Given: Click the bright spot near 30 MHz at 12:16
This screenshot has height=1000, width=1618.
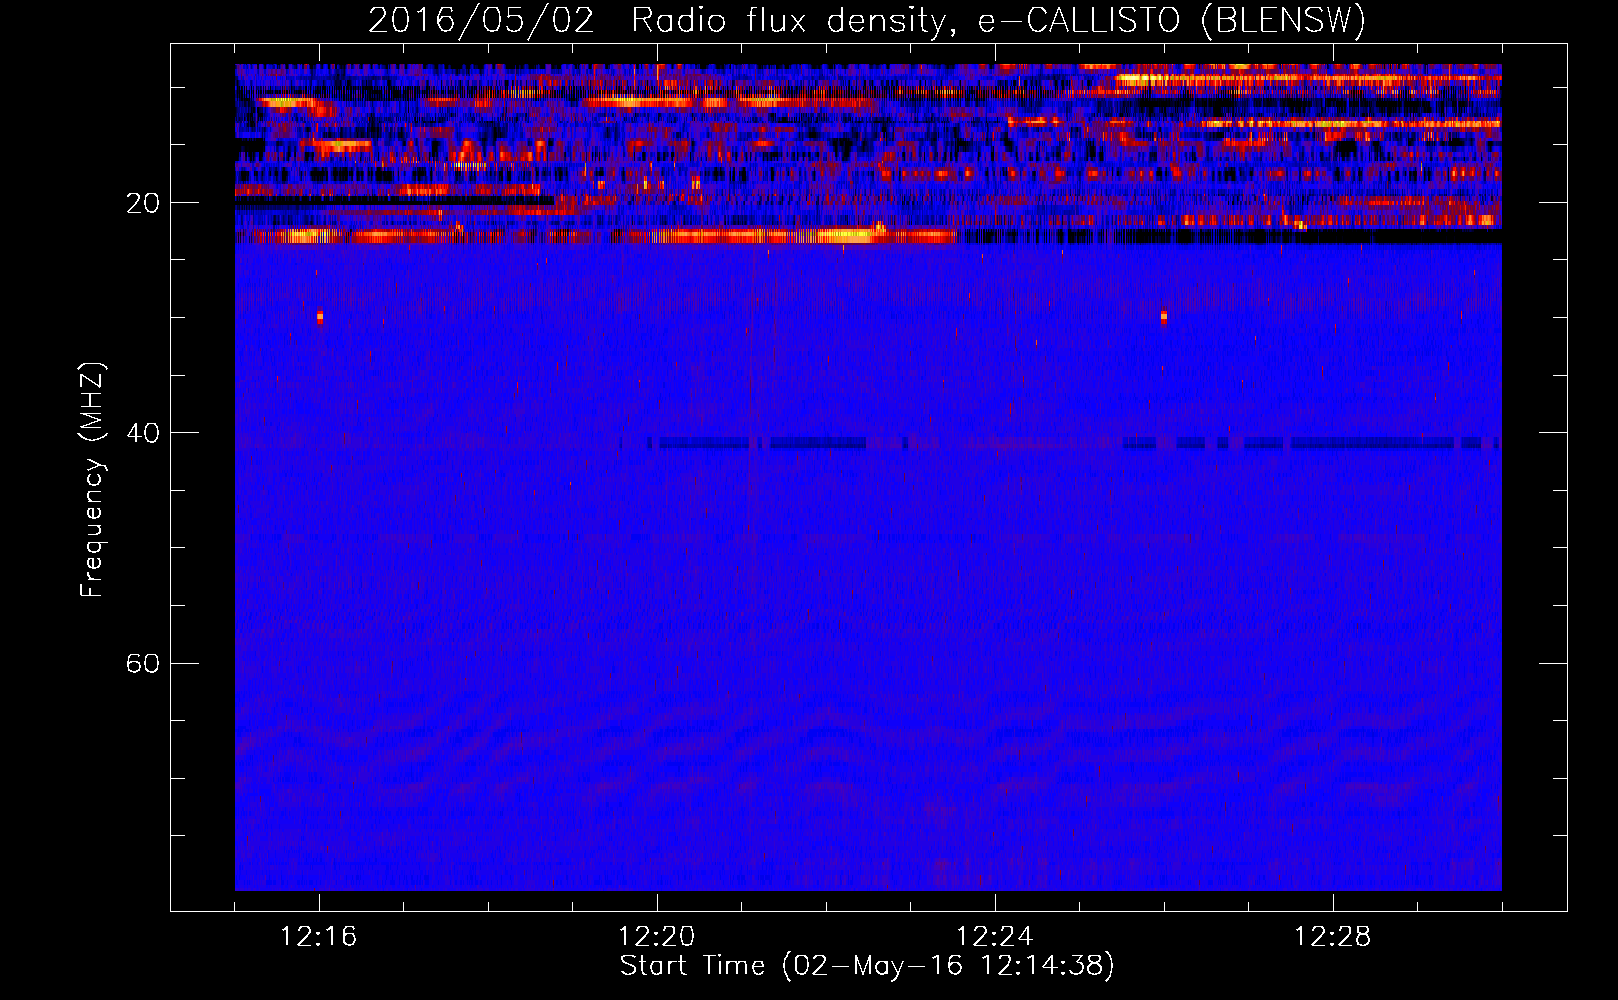Looking at the screenshot, I should [x=320, y=317].
